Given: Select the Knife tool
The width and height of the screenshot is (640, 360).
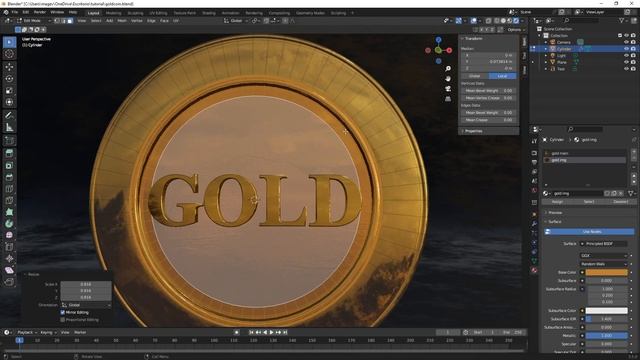Looking at the screenshot, I should click(x=9, y=200).
